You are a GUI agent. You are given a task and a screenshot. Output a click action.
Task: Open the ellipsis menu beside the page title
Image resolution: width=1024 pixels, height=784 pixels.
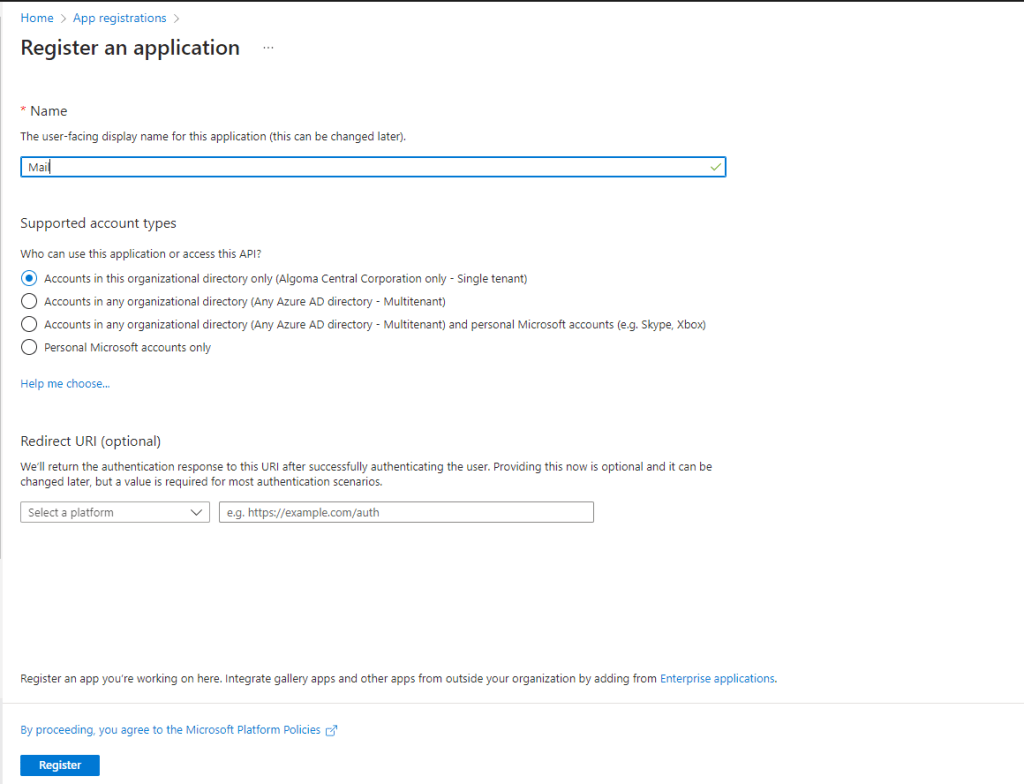[267, 47]
